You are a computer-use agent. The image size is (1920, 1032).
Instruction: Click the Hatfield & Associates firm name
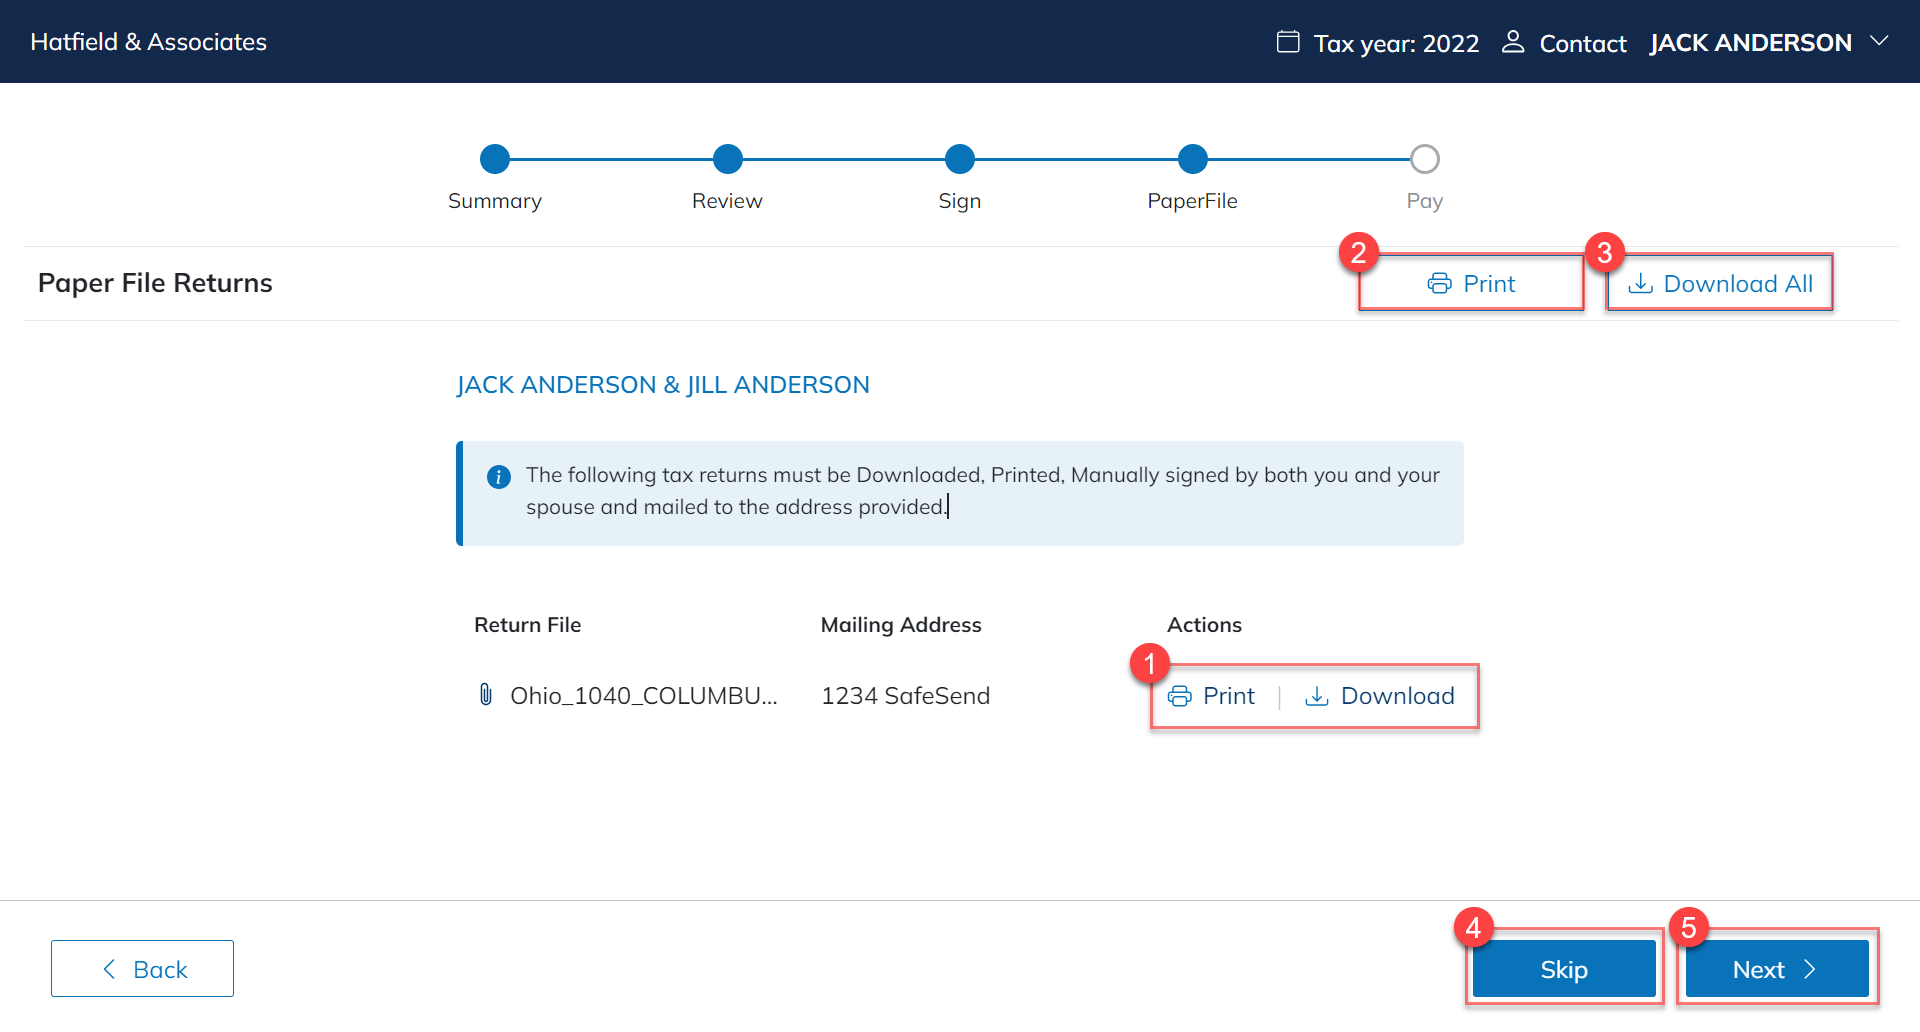click(x=149, y=42)
